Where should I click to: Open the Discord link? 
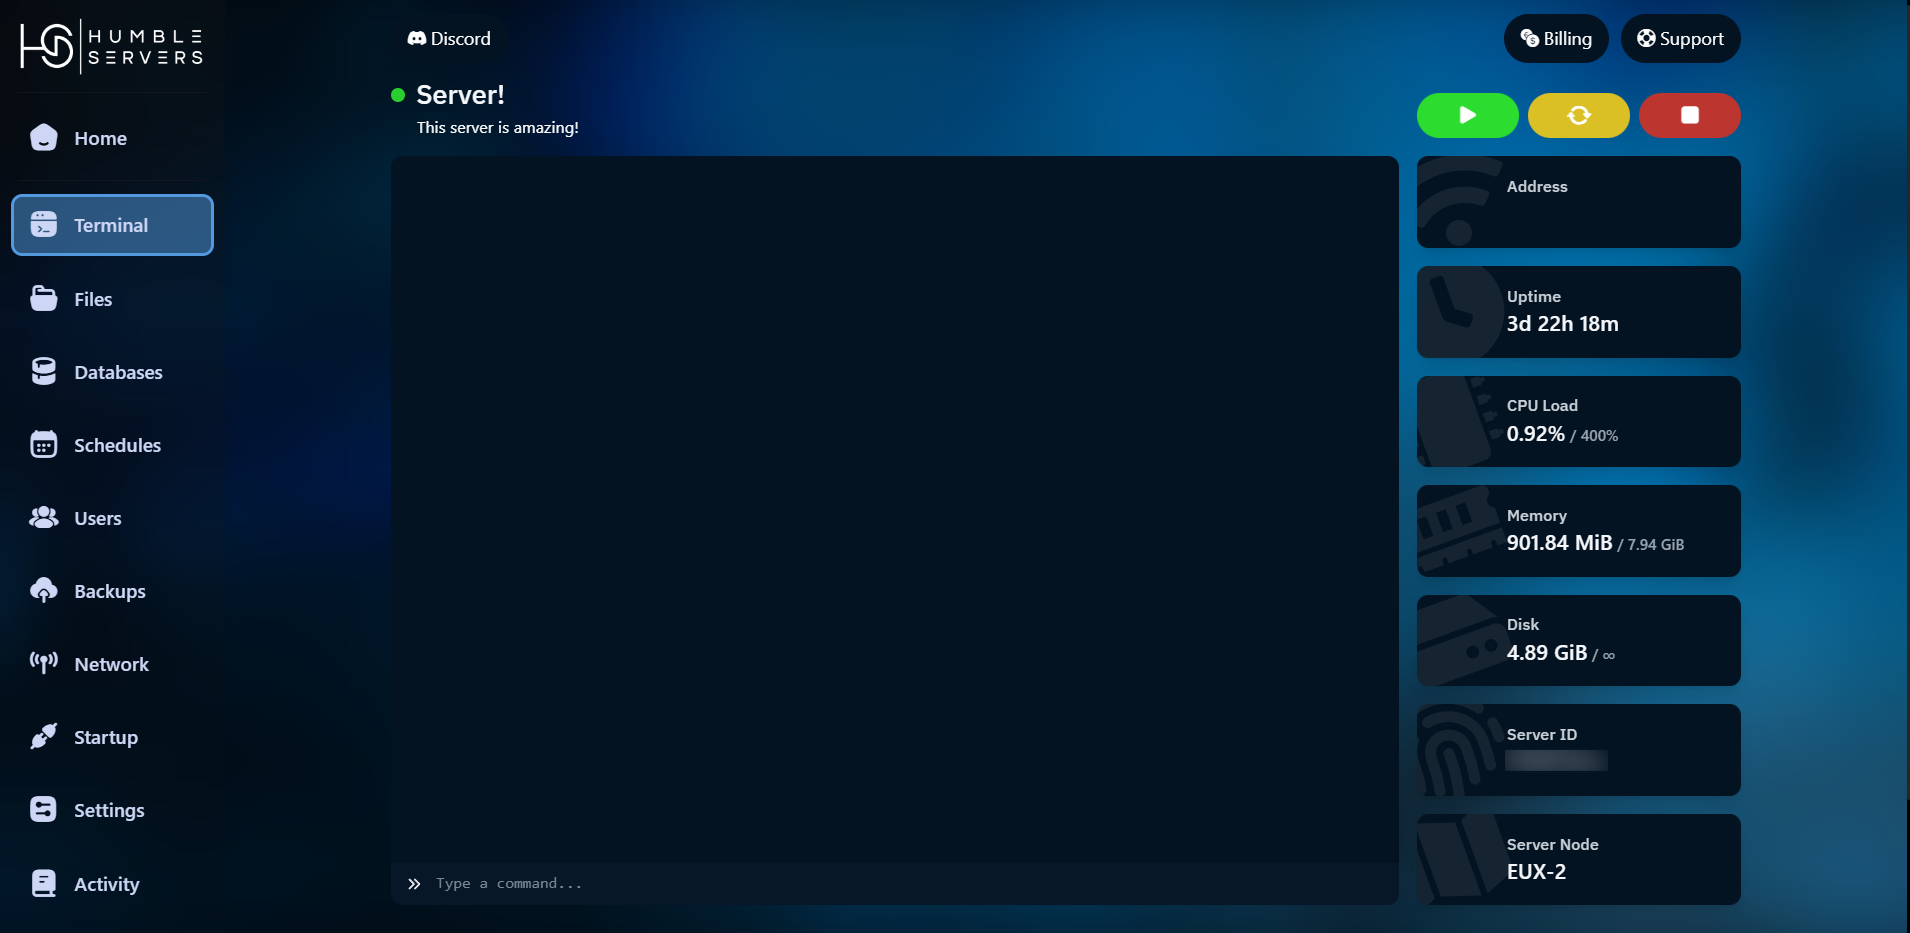pyautogui.click(x=449, y=39)
